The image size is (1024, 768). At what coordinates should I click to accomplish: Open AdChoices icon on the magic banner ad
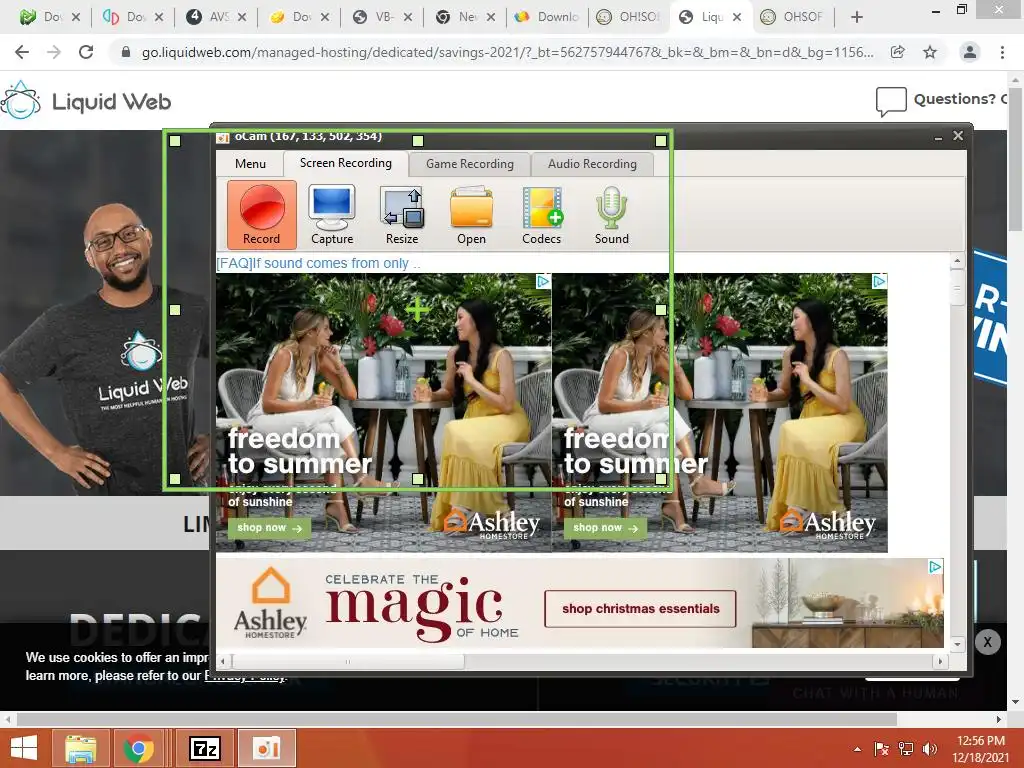(x=935, y=566)
